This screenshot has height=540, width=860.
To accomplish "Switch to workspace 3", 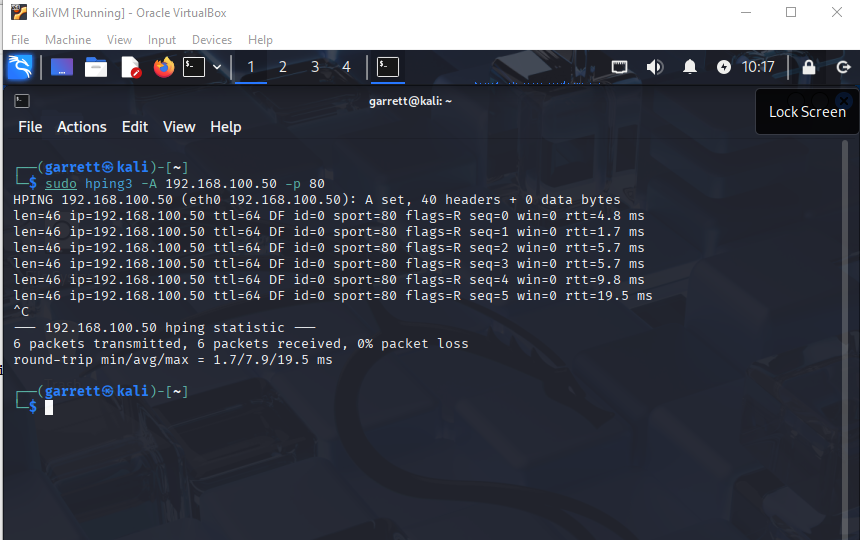I will 315,67.
